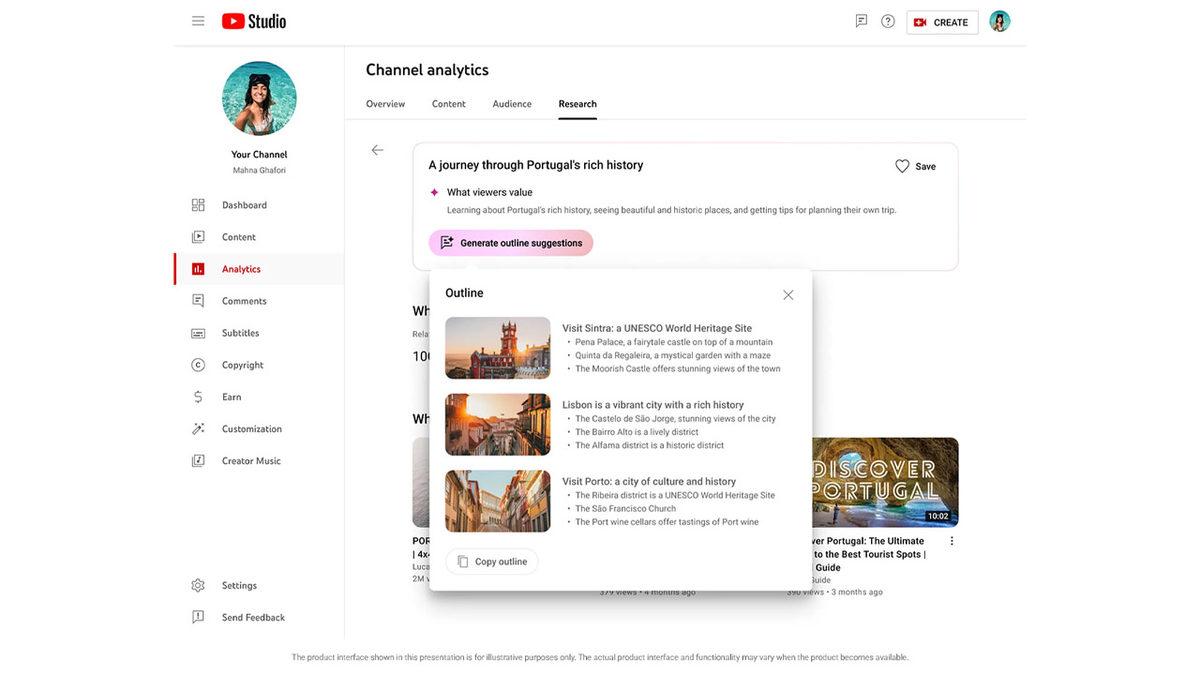This screenshot has width=1200, height=675.
Task: Open the Sintra outline thumbnail image
Action: pos(497,347)
